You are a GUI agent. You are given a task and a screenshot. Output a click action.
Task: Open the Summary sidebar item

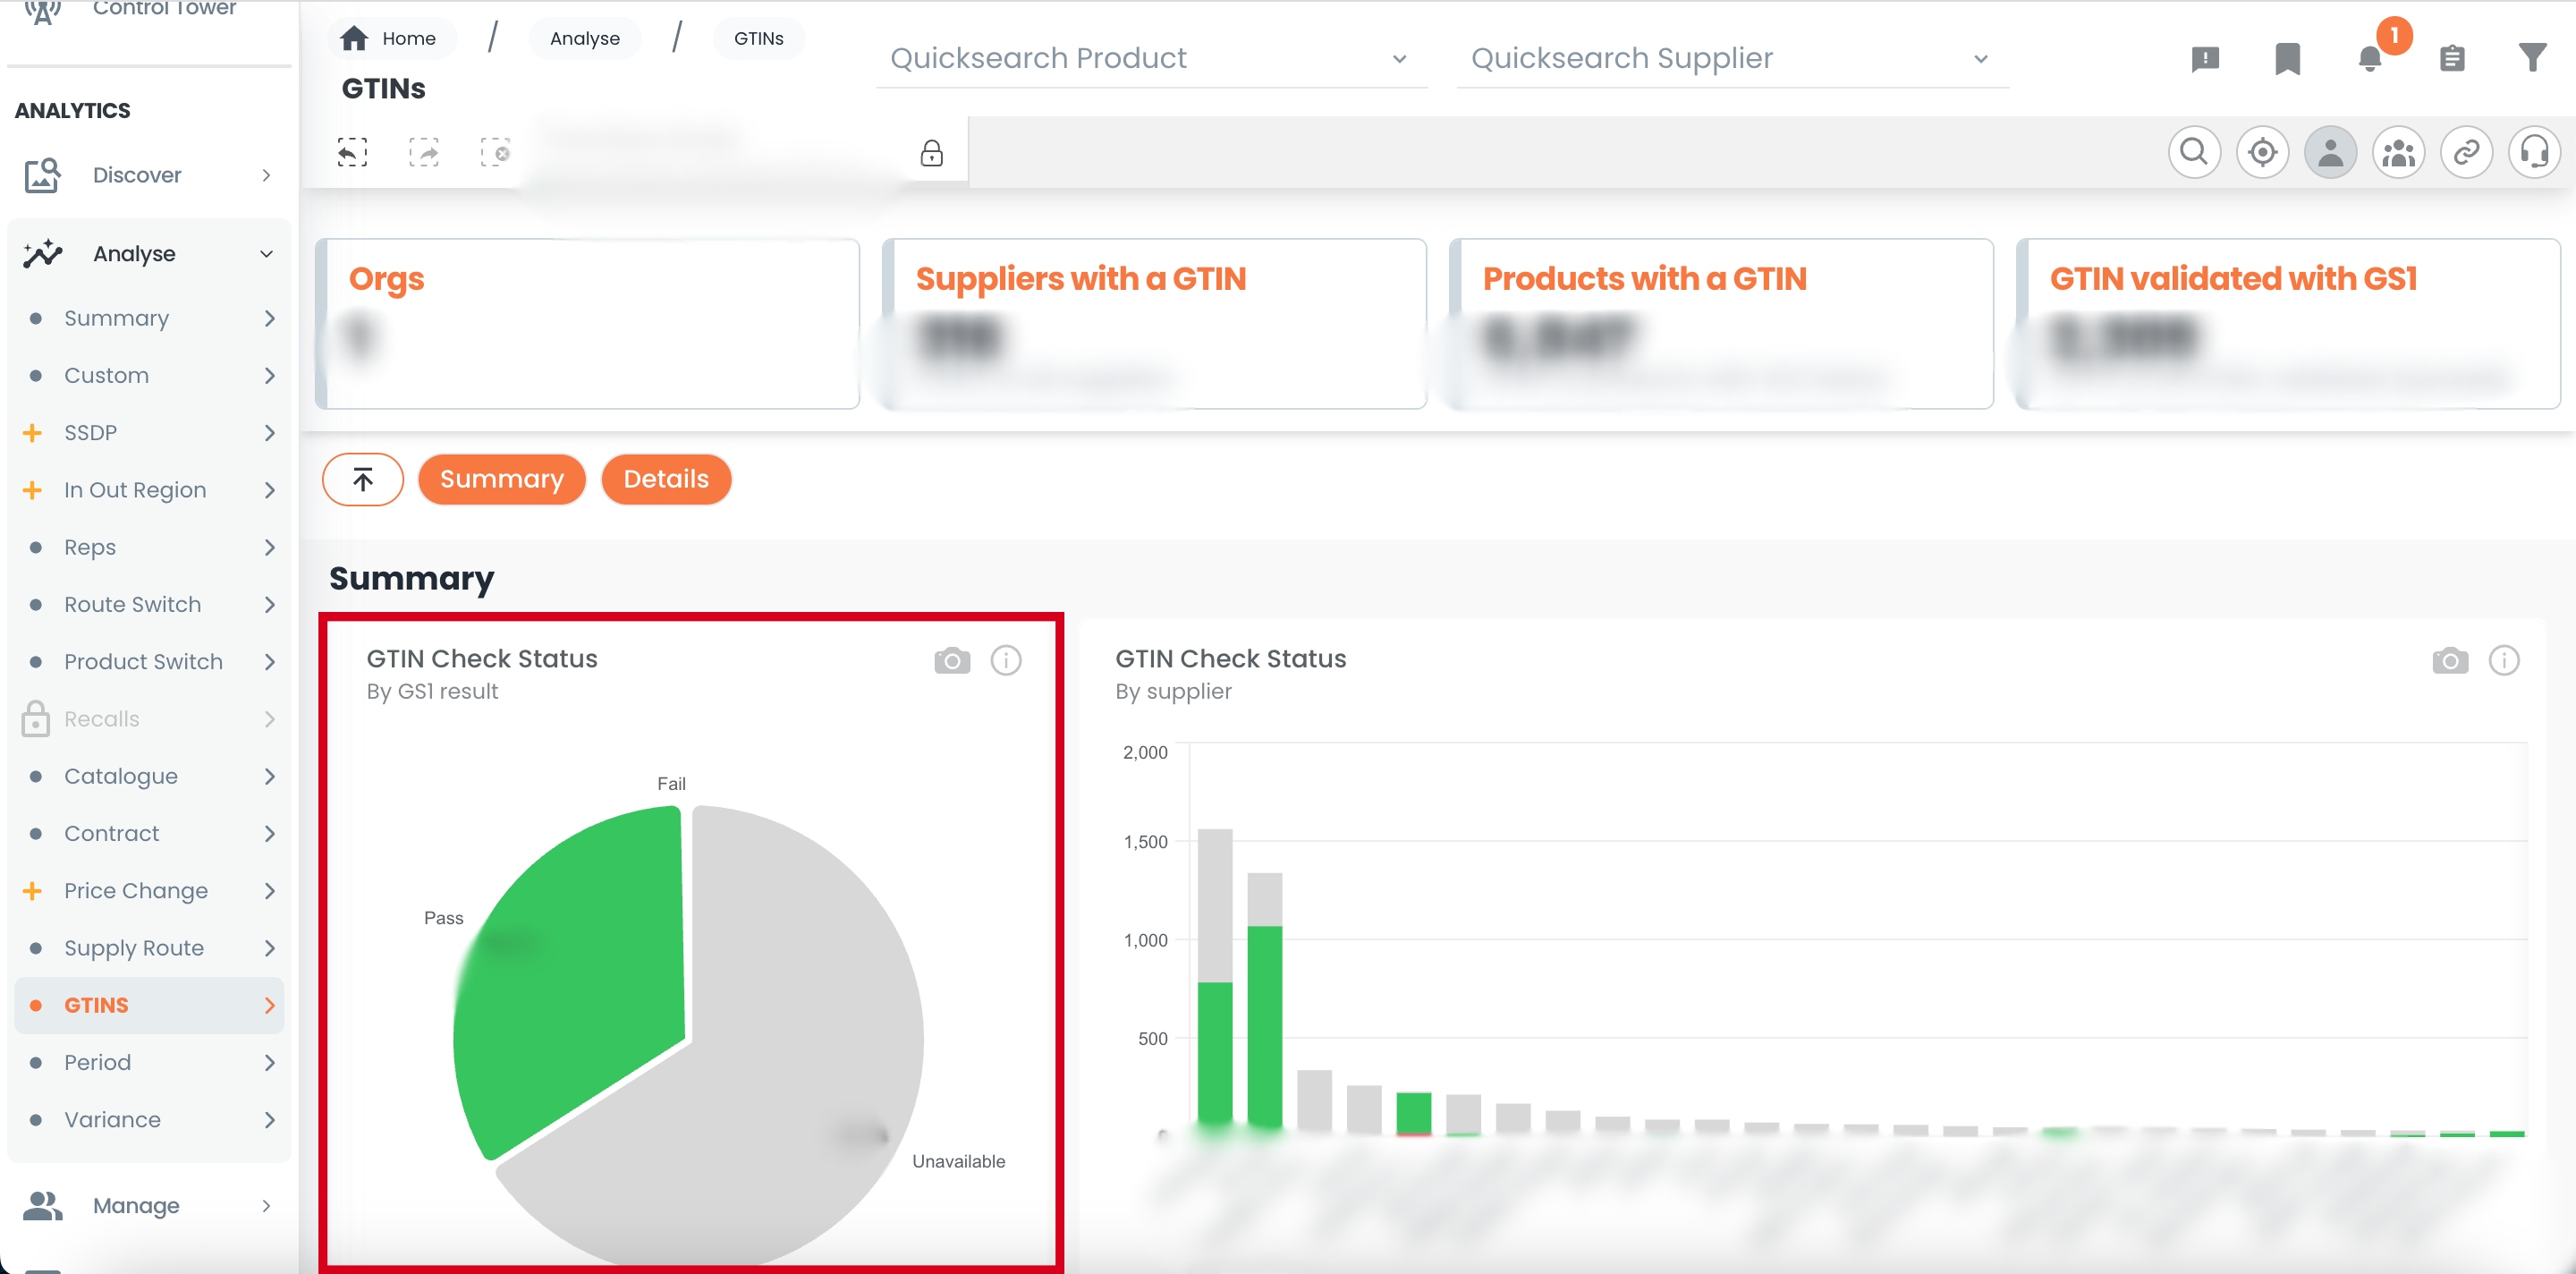(x=150, y=318)
